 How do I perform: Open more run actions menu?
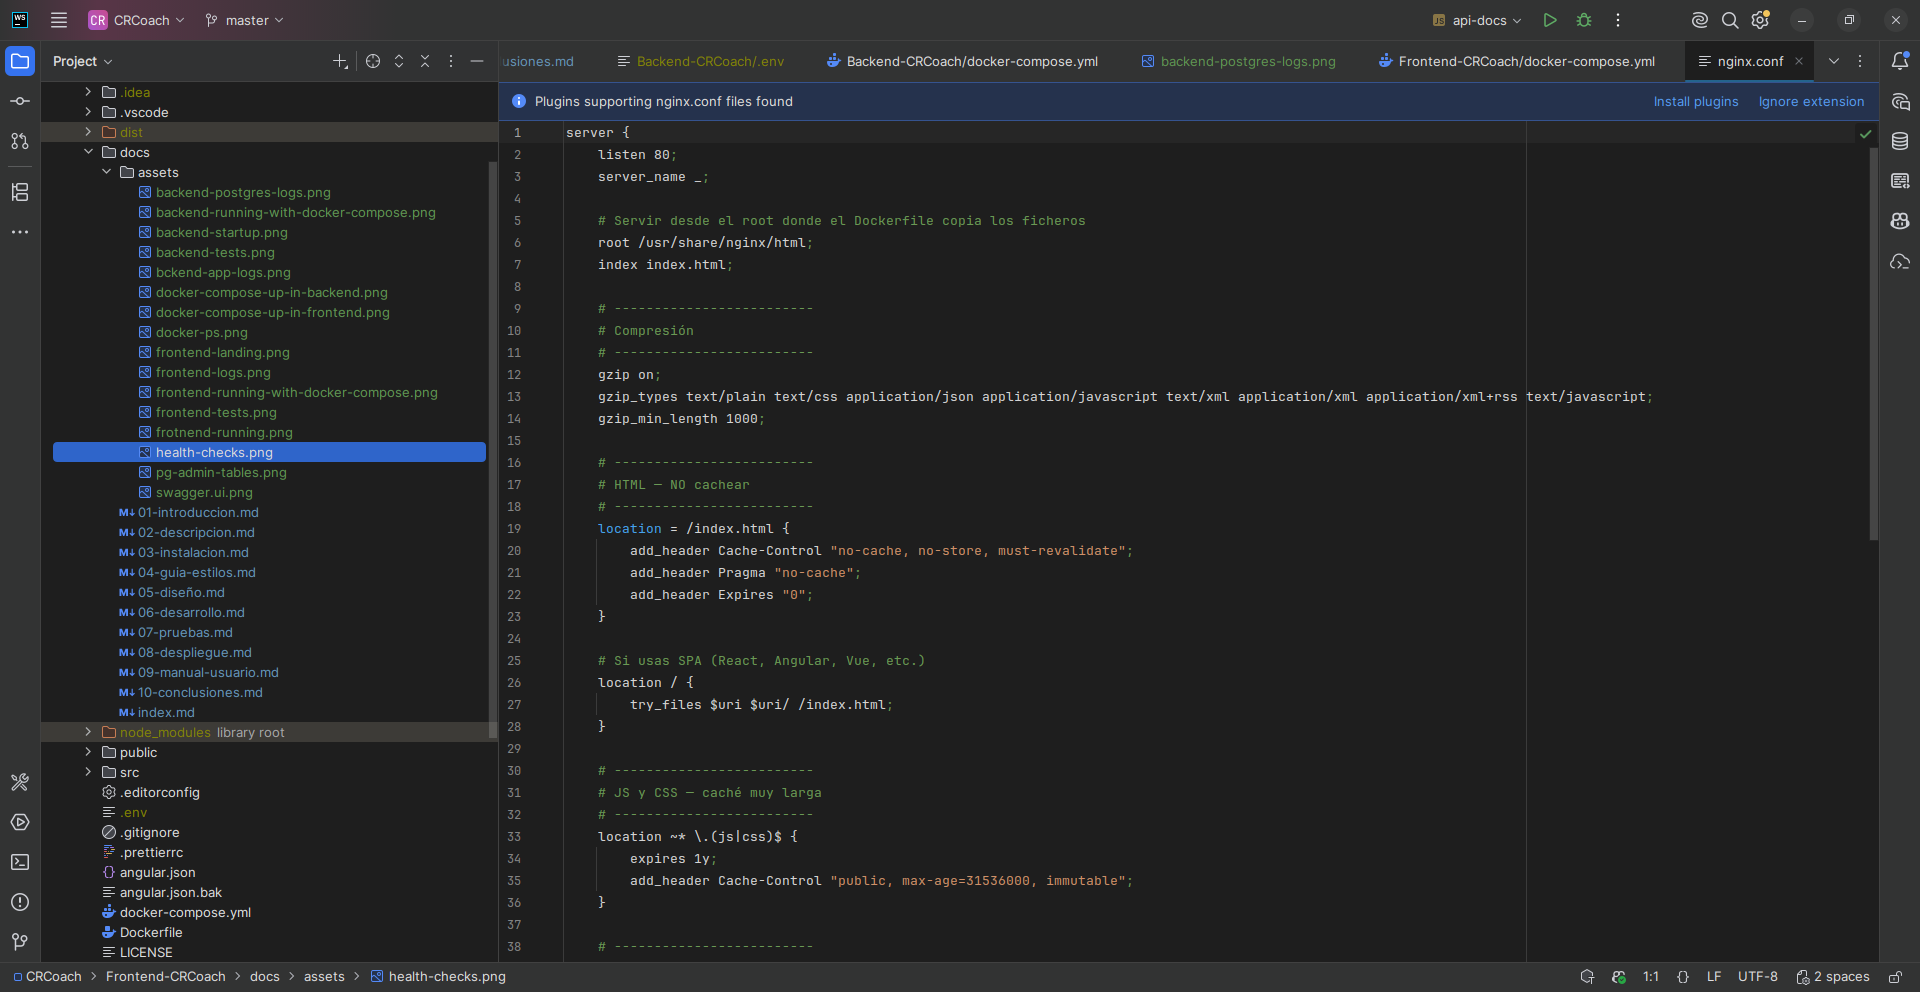click(x=1618, y=20)
